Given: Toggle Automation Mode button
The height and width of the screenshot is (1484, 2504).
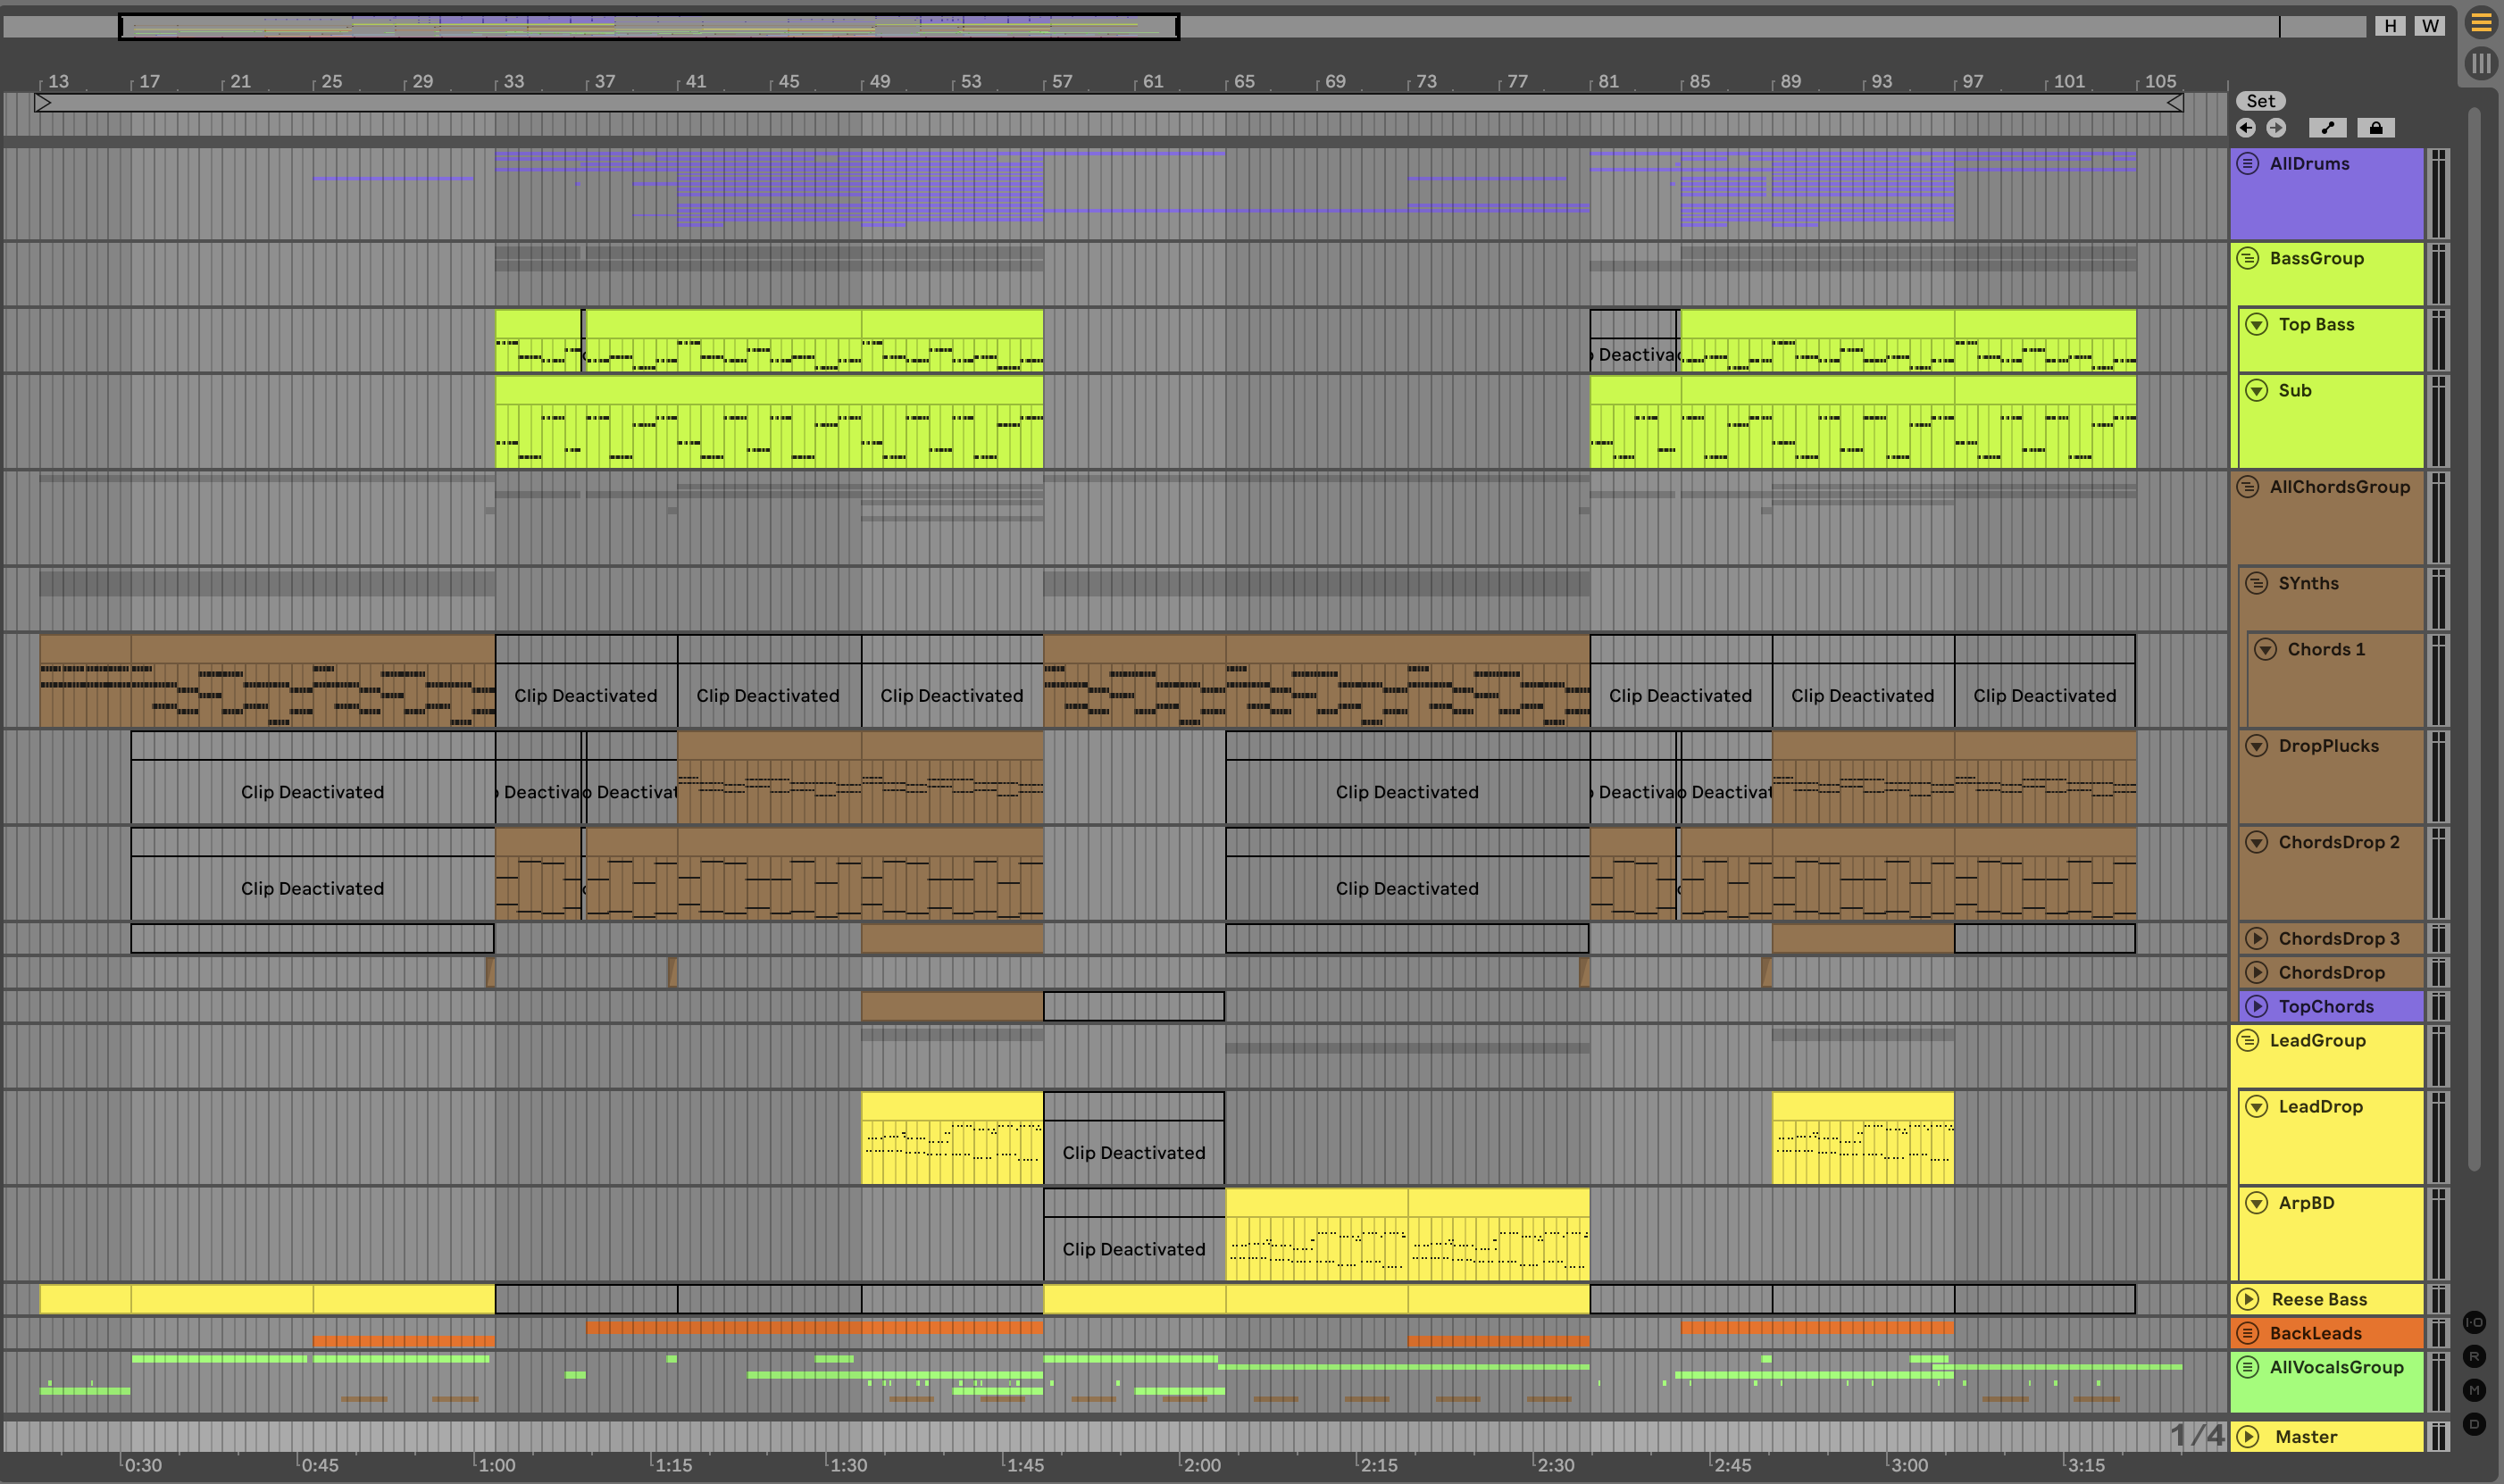Looking at the screenshot, I should 2327,128.
